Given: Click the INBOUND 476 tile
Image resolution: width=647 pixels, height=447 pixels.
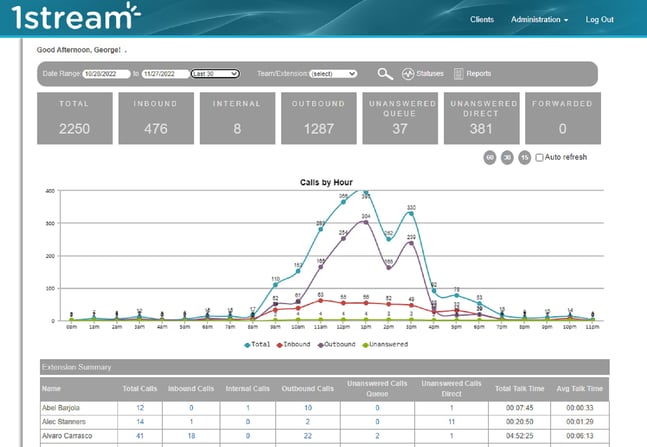Looking at the screenshot, I should click(x=156, y=118).
